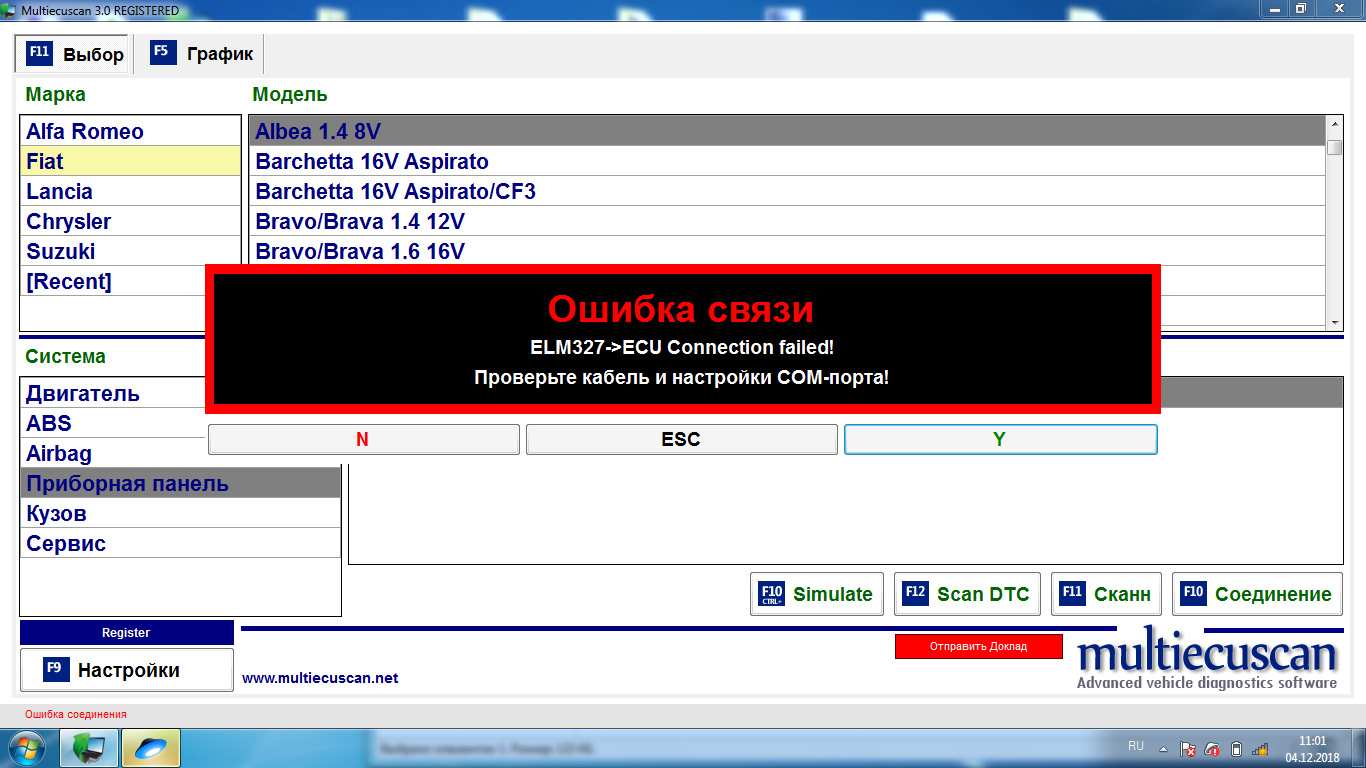
Task: Click the Соединение connect button
Action: (x=1258, y=594)
